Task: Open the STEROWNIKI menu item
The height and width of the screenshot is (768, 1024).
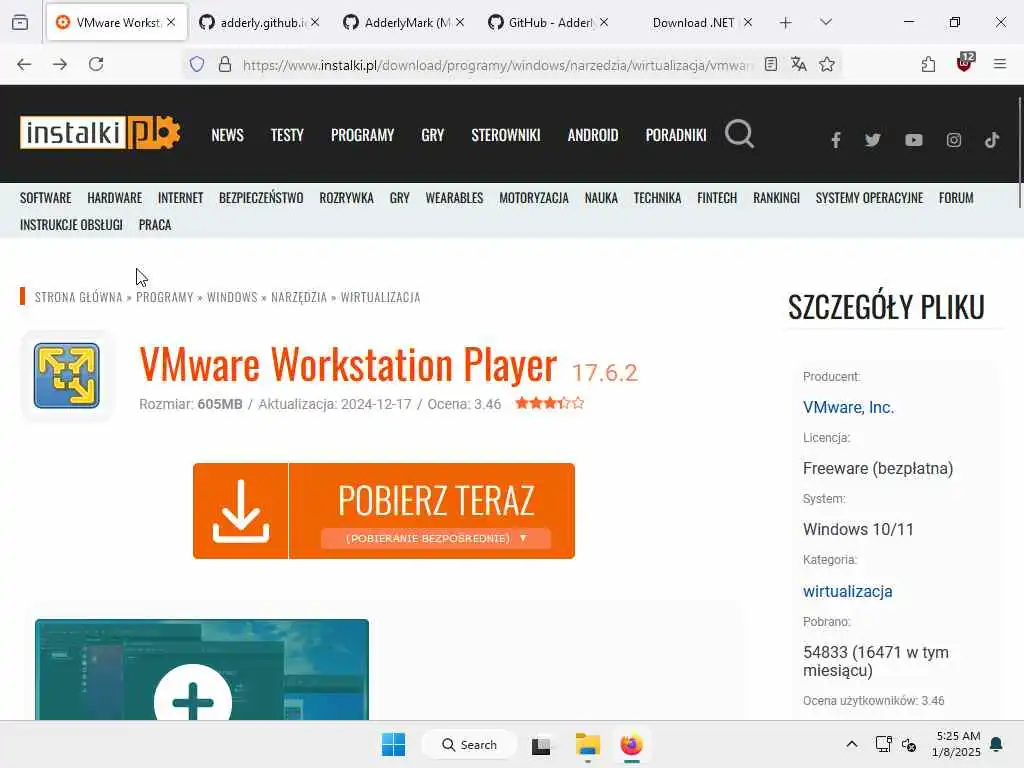Action: click(505, 135)
